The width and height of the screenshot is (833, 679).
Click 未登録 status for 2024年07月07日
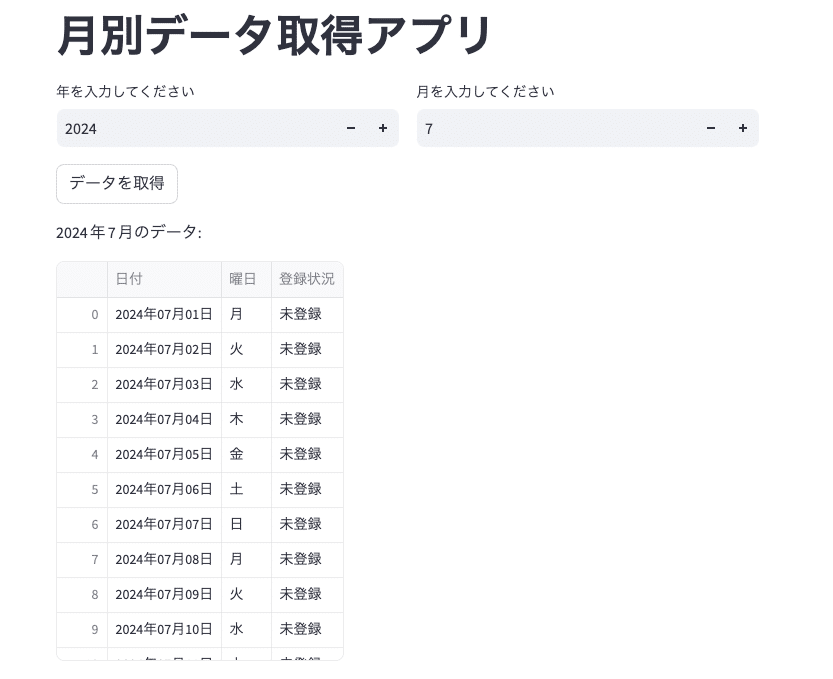pos(307,525)
